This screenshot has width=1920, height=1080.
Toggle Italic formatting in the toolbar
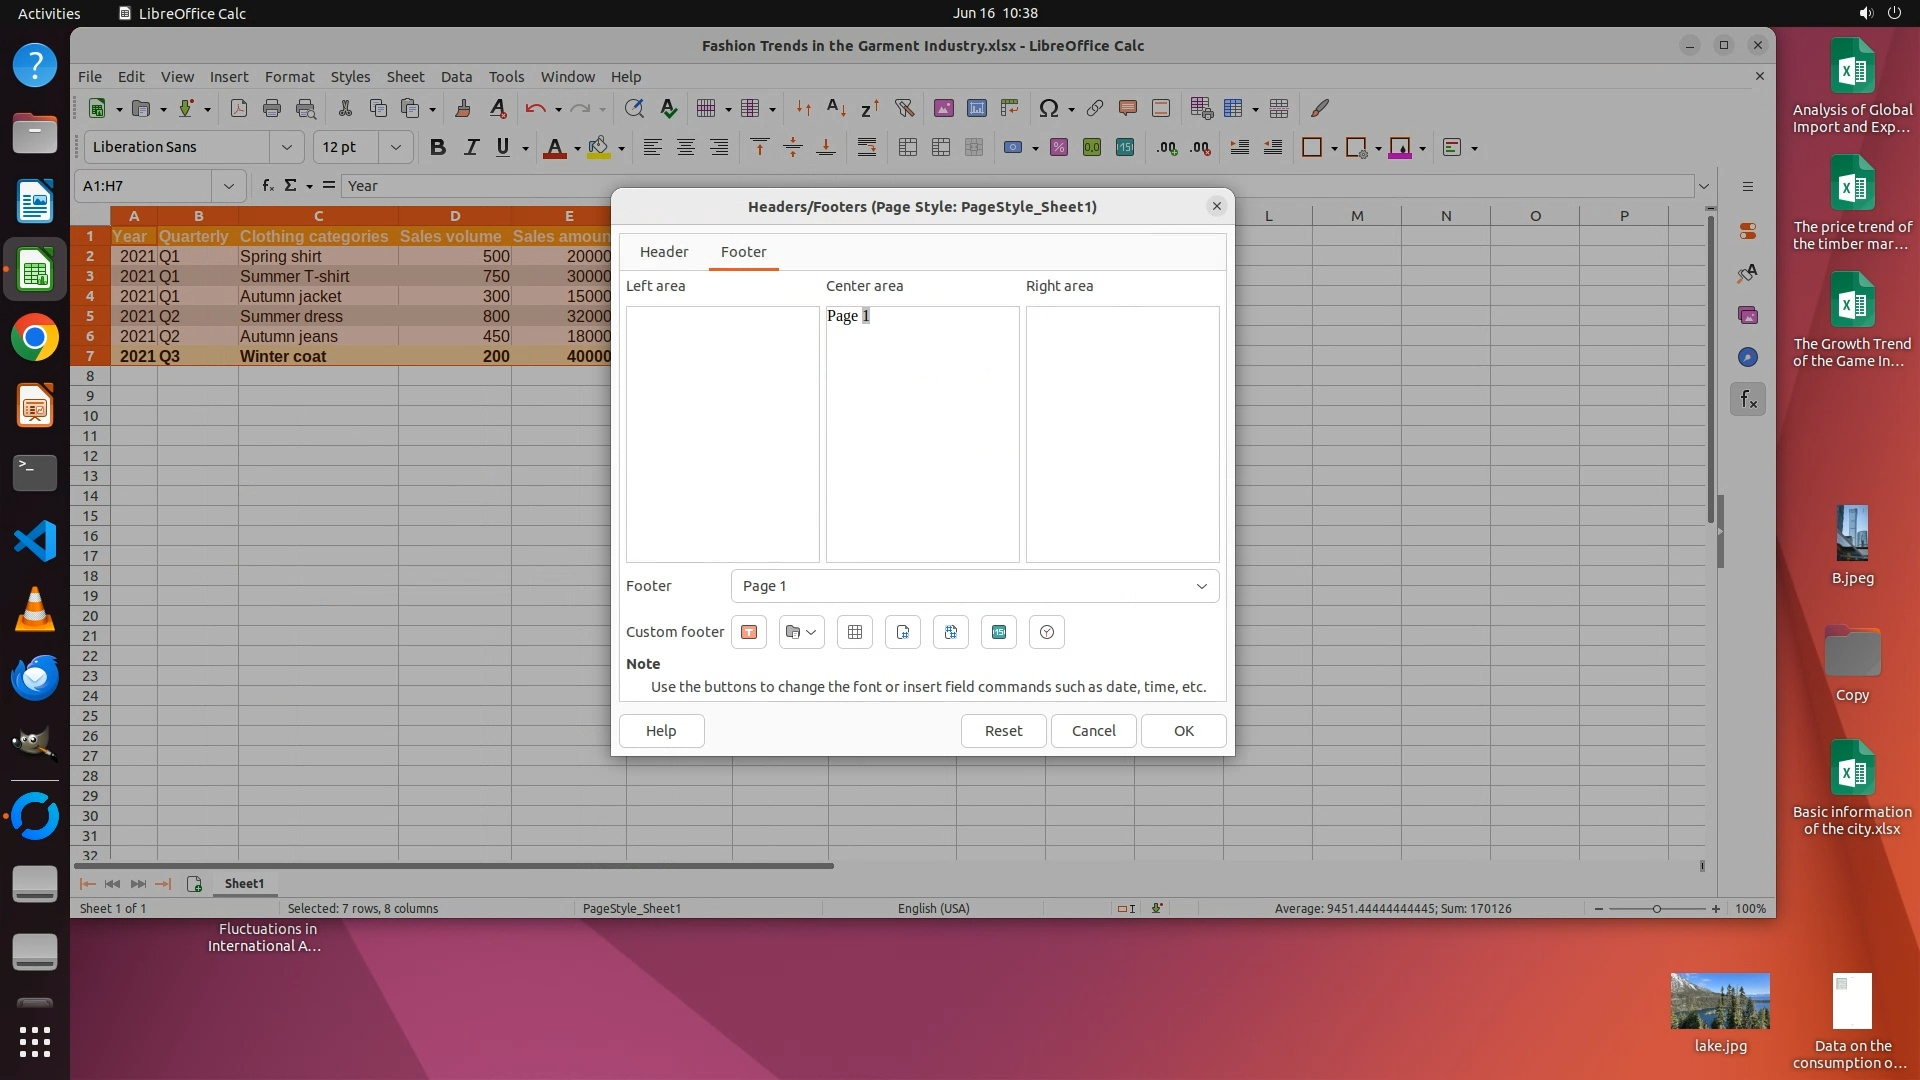point(470,148)
